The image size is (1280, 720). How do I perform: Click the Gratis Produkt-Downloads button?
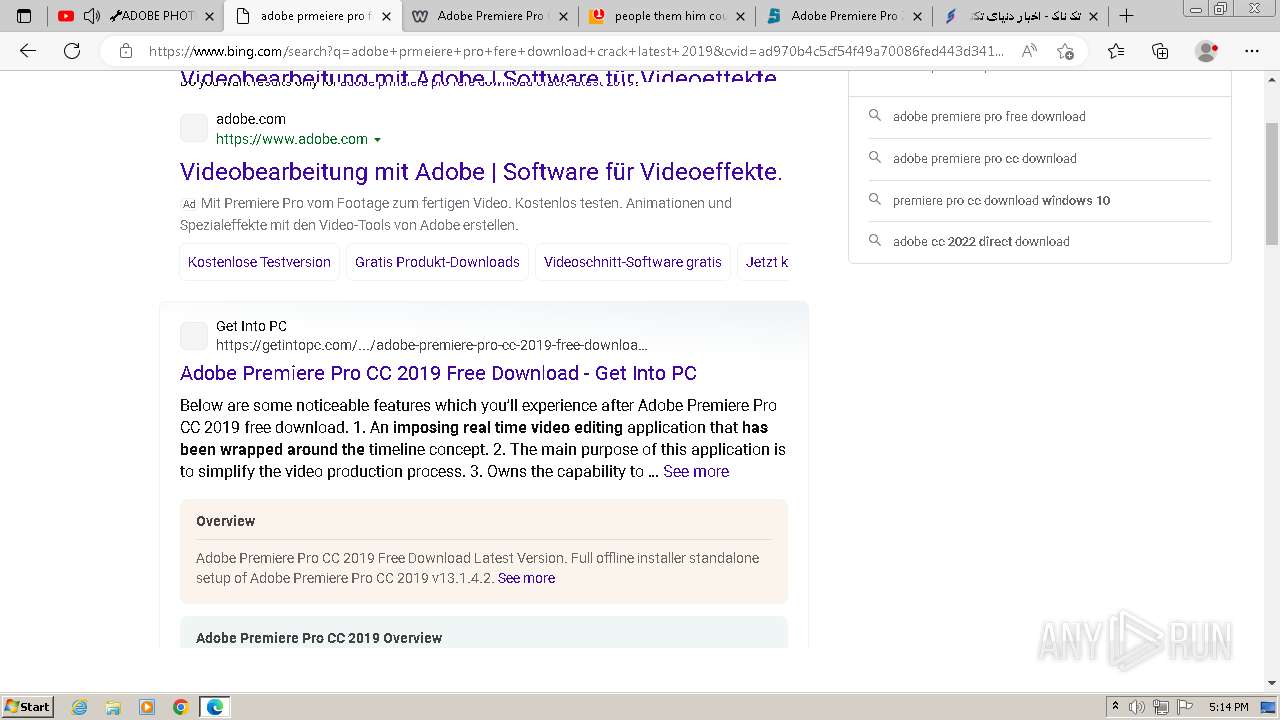(x=437, y=262)
